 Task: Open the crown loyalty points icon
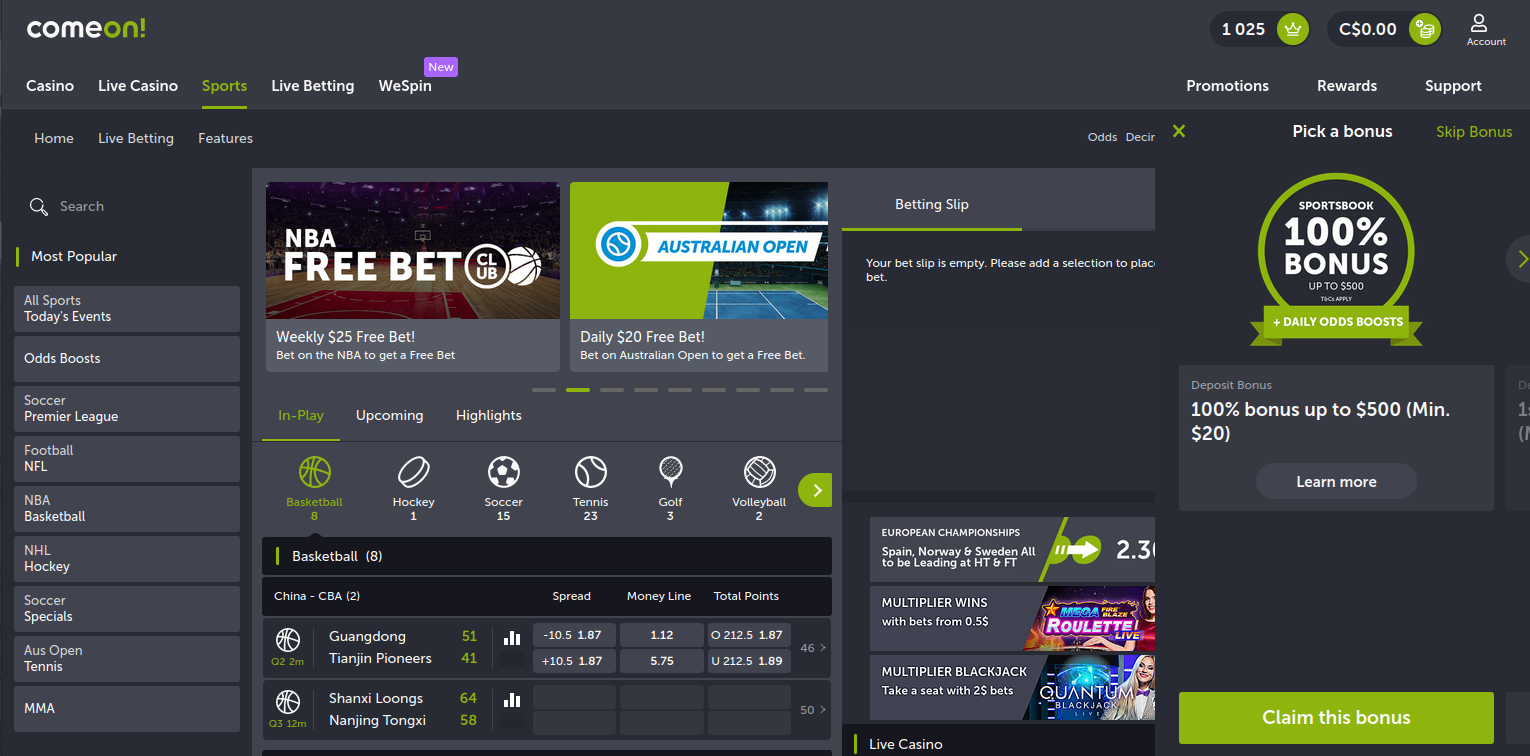pyautogui.click(x=1294, y=29)
